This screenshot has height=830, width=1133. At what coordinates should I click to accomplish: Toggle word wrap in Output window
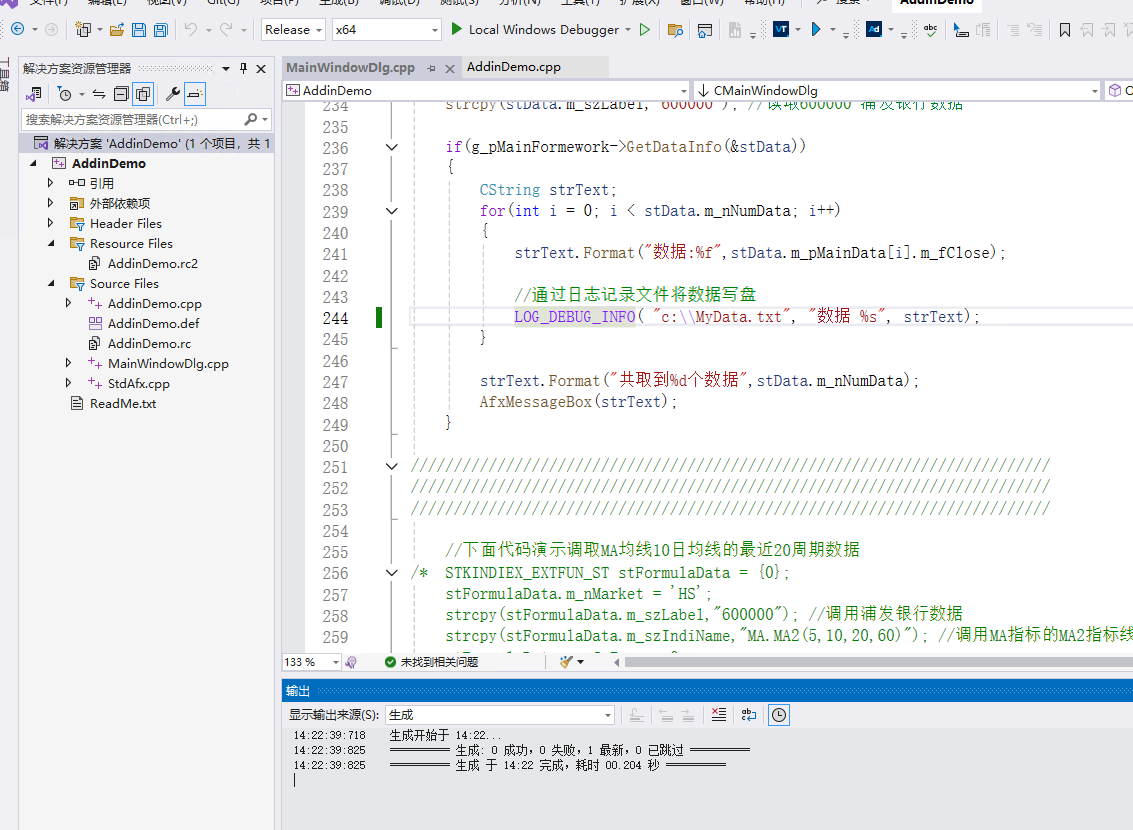(x=749, y=715)
